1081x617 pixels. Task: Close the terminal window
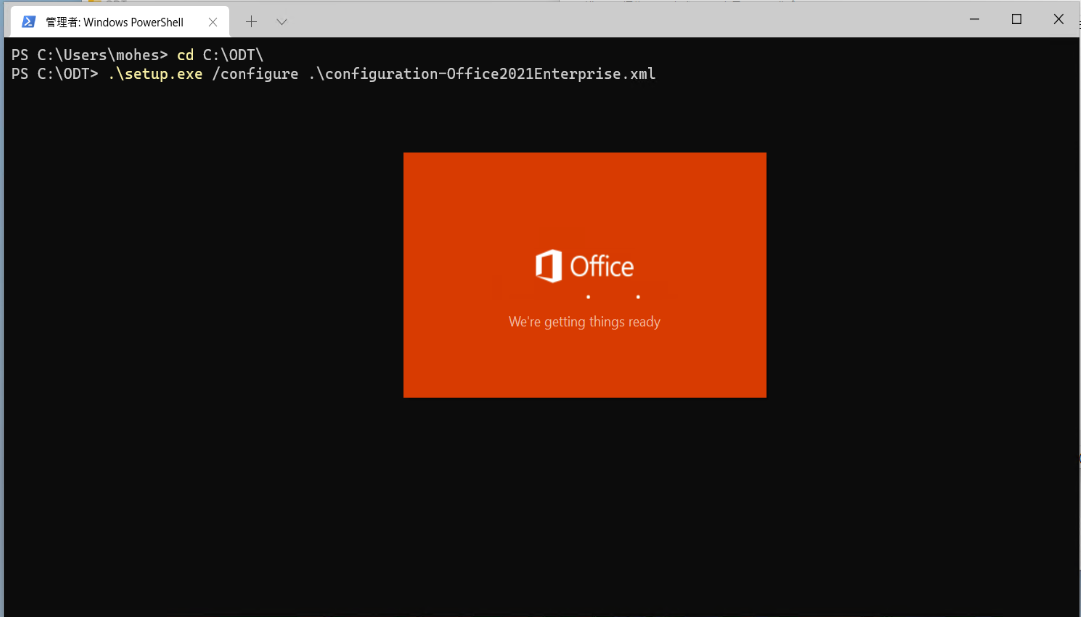click(1058, 19)
